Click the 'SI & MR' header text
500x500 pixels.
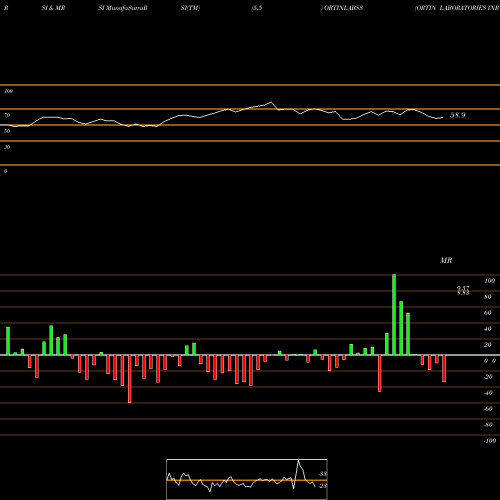(53, 8)
